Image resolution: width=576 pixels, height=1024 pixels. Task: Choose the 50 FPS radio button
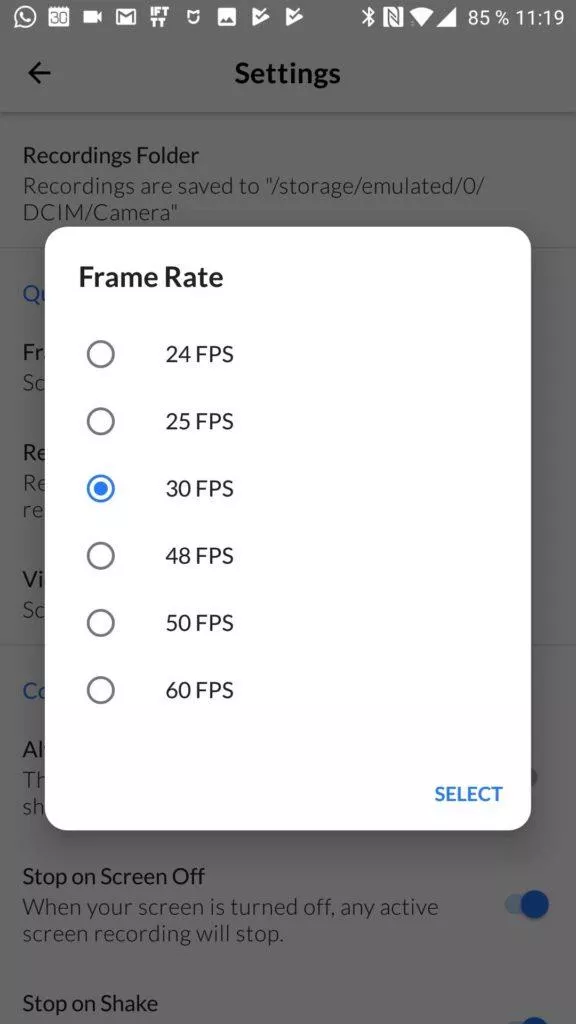101,623
